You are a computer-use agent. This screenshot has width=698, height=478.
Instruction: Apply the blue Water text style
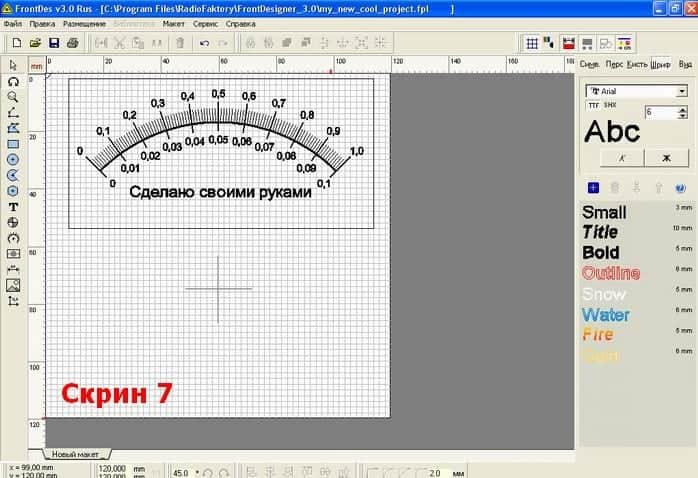(x=606, y=315)
